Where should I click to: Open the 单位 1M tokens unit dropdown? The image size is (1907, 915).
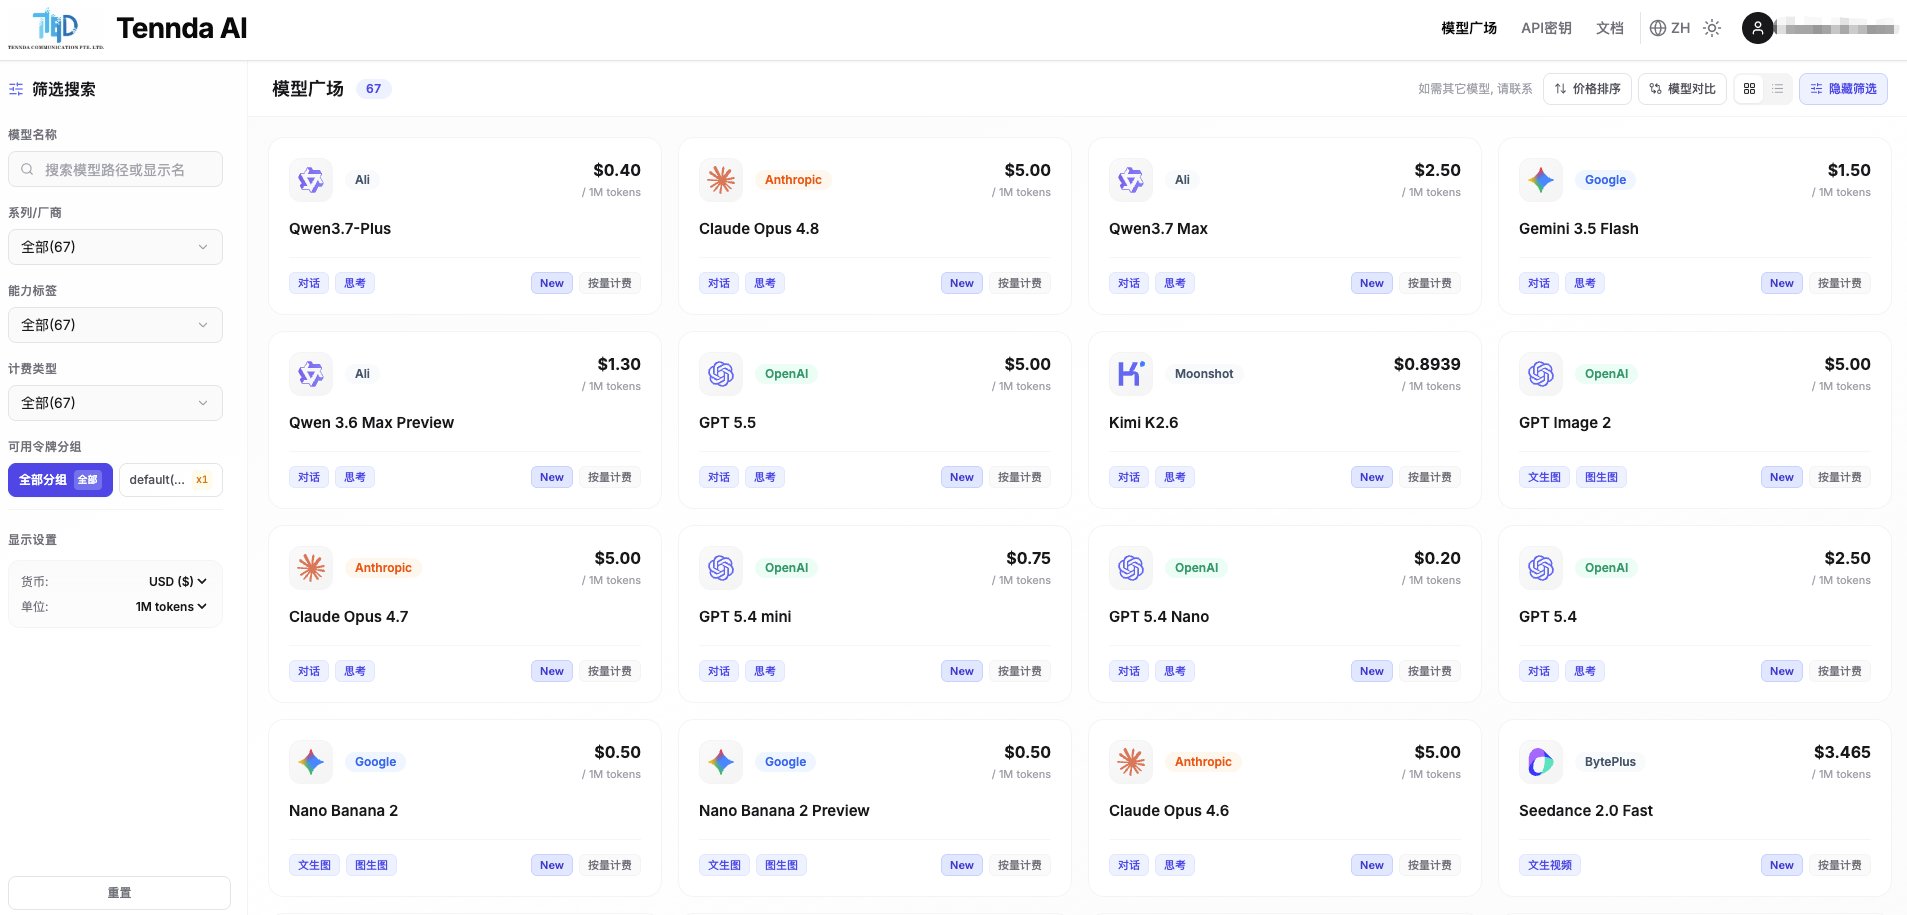pos(172,606)
